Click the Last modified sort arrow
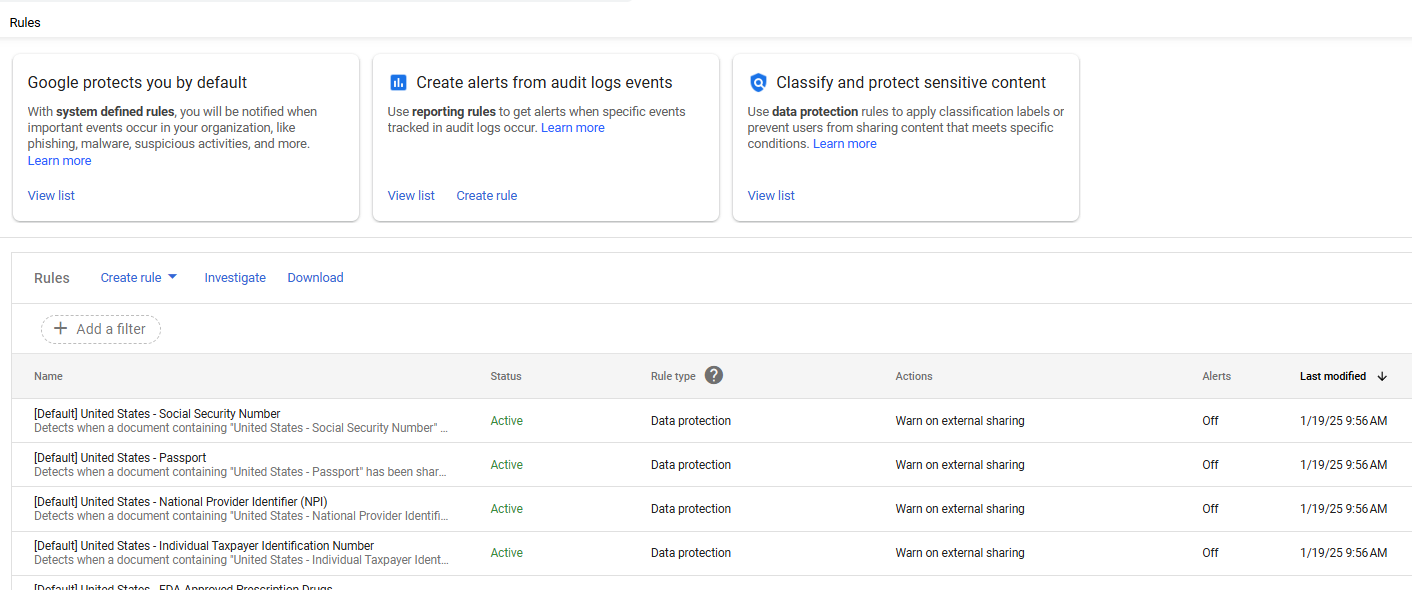 [x=1382, y=376]
